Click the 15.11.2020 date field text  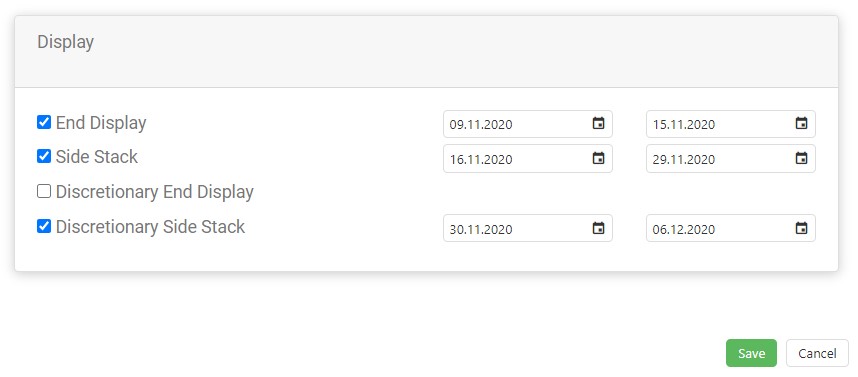683,124
